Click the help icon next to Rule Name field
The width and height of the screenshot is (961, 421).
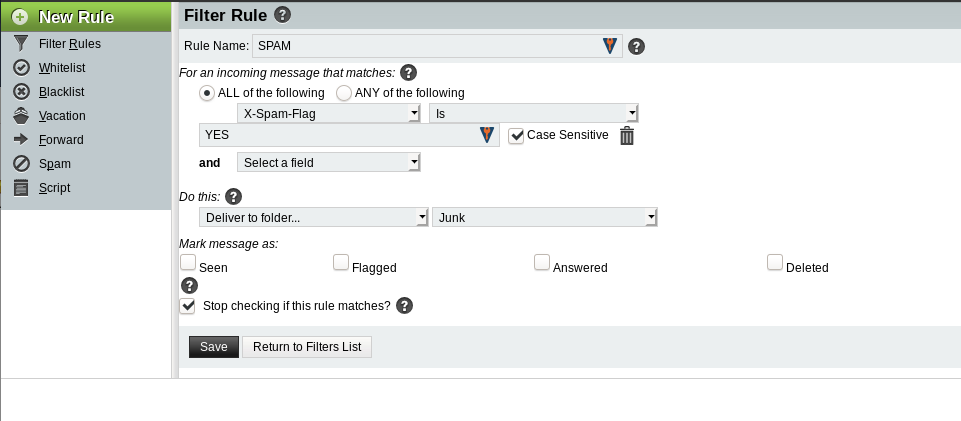(x=636, y=46)
